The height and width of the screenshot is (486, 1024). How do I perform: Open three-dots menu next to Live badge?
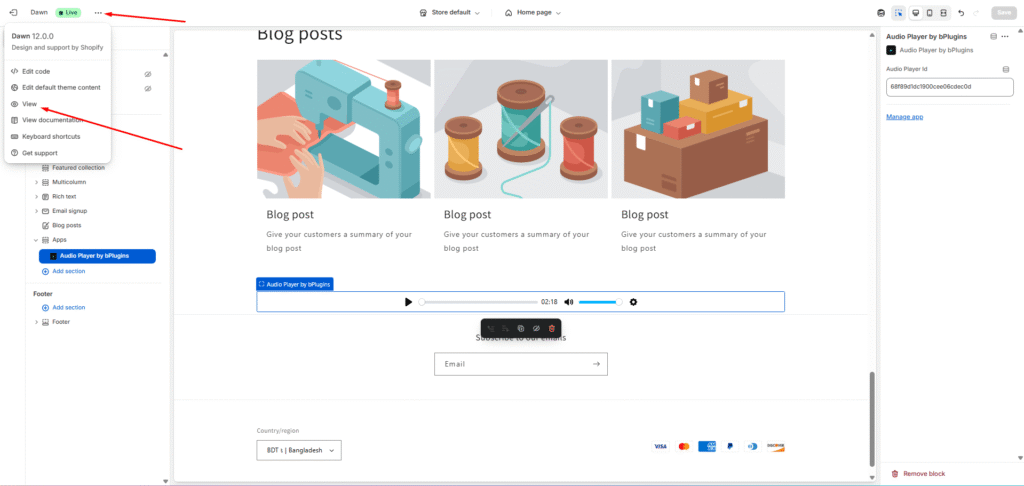(x=98, y=13)
